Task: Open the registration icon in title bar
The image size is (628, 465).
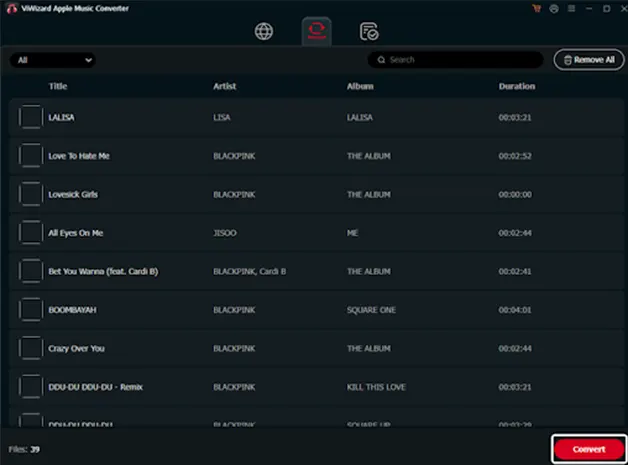Action: click(554, 8)
